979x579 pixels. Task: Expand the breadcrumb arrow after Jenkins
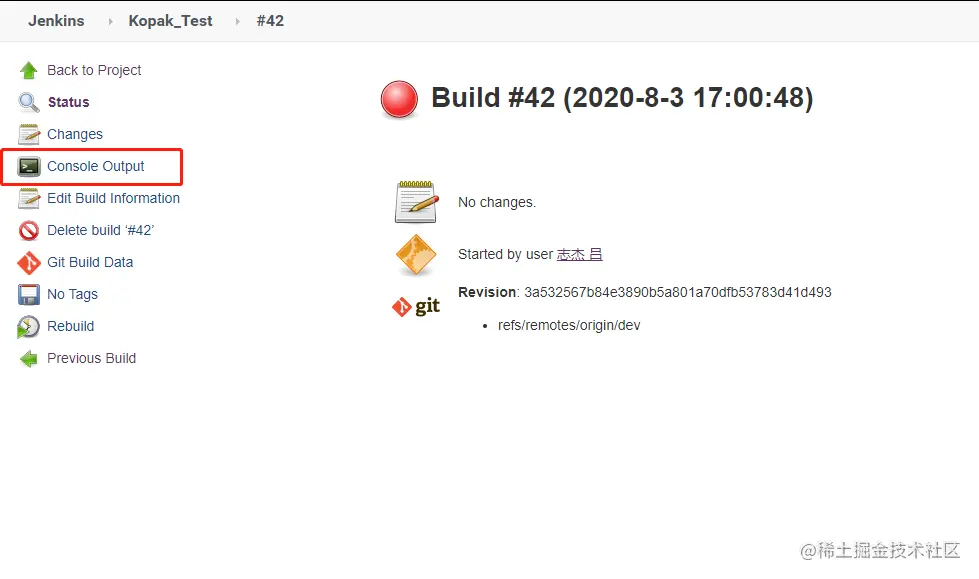tap(110, 21)
